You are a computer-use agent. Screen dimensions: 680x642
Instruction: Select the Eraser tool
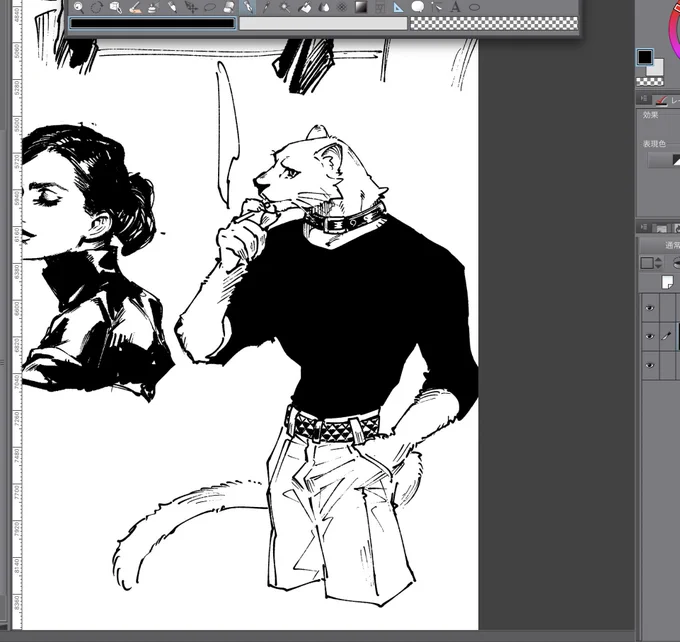pos(229,7)
